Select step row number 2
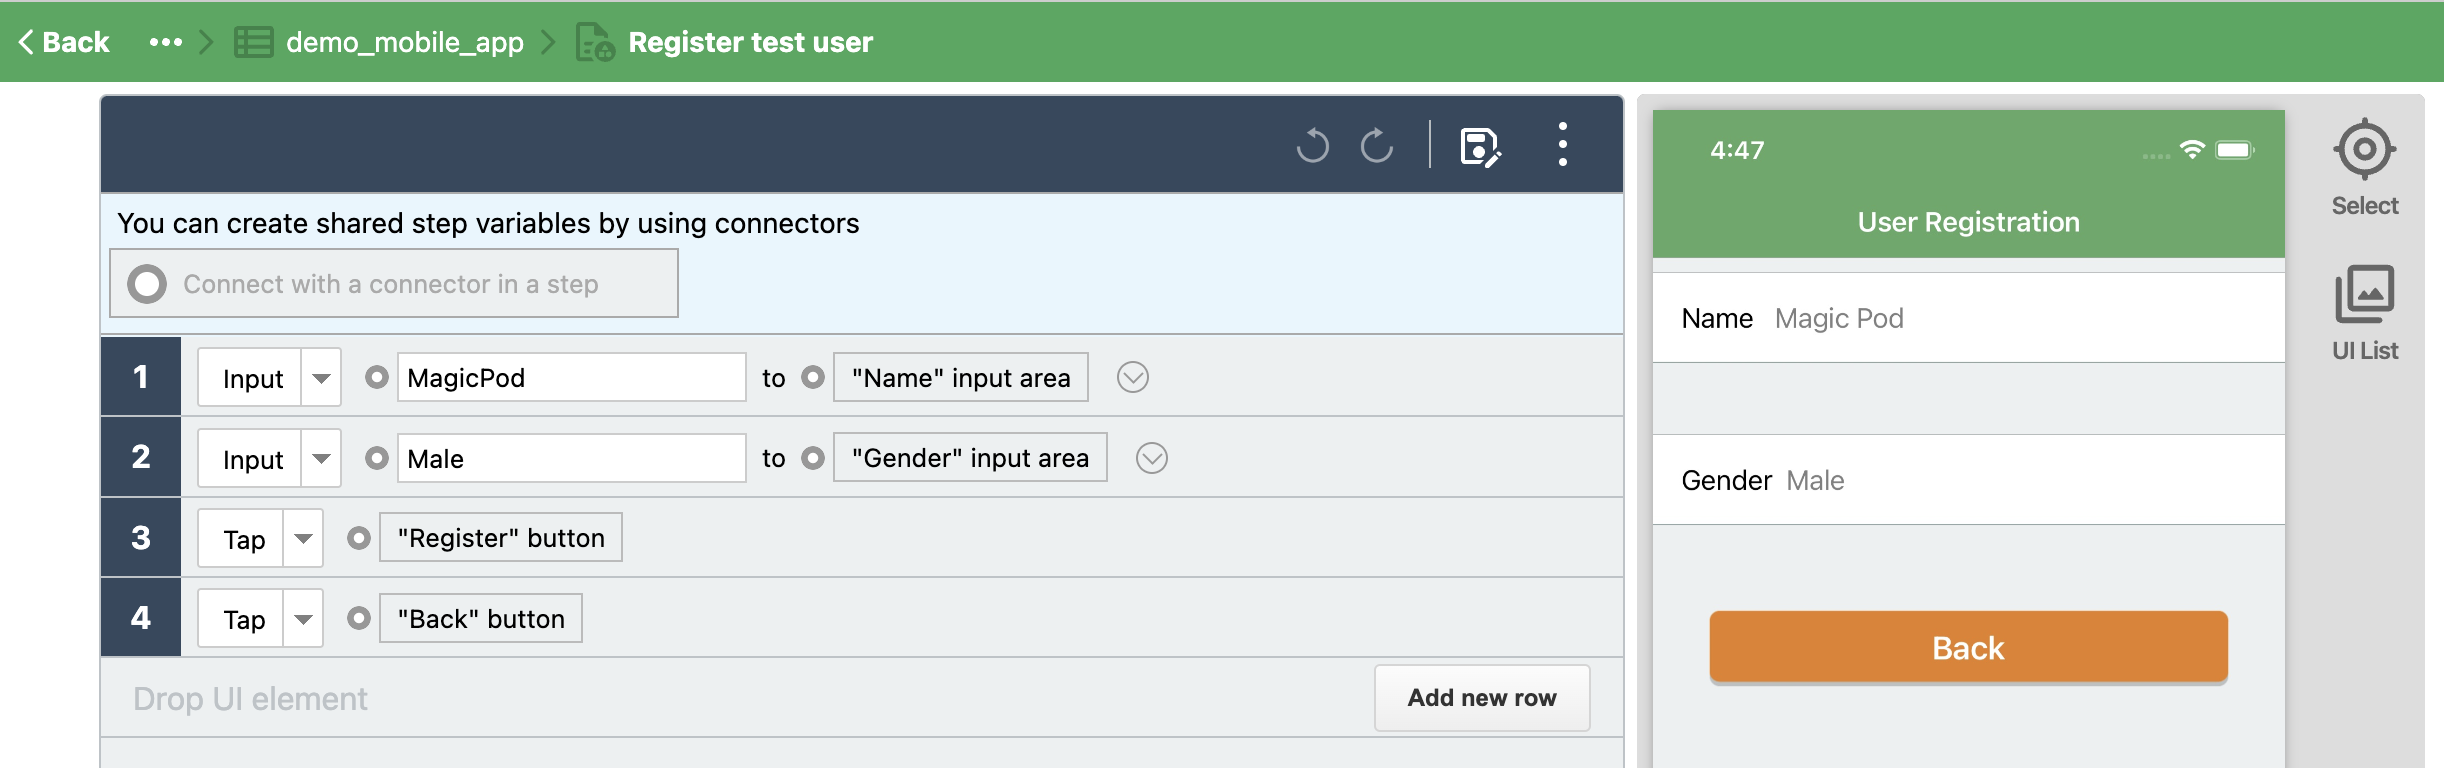Viewport: 2444px width, 768px height. (x=141, y=457)
